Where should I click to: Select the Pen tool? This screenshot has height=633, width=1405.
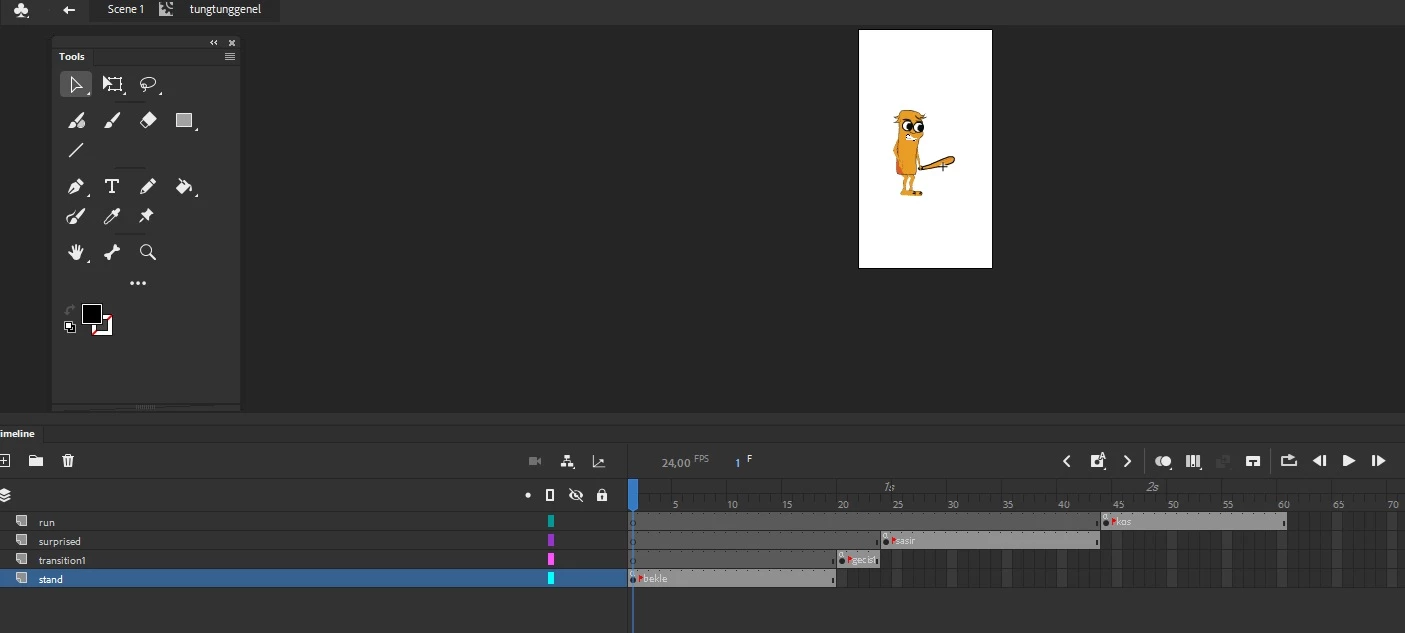point(76,187)
